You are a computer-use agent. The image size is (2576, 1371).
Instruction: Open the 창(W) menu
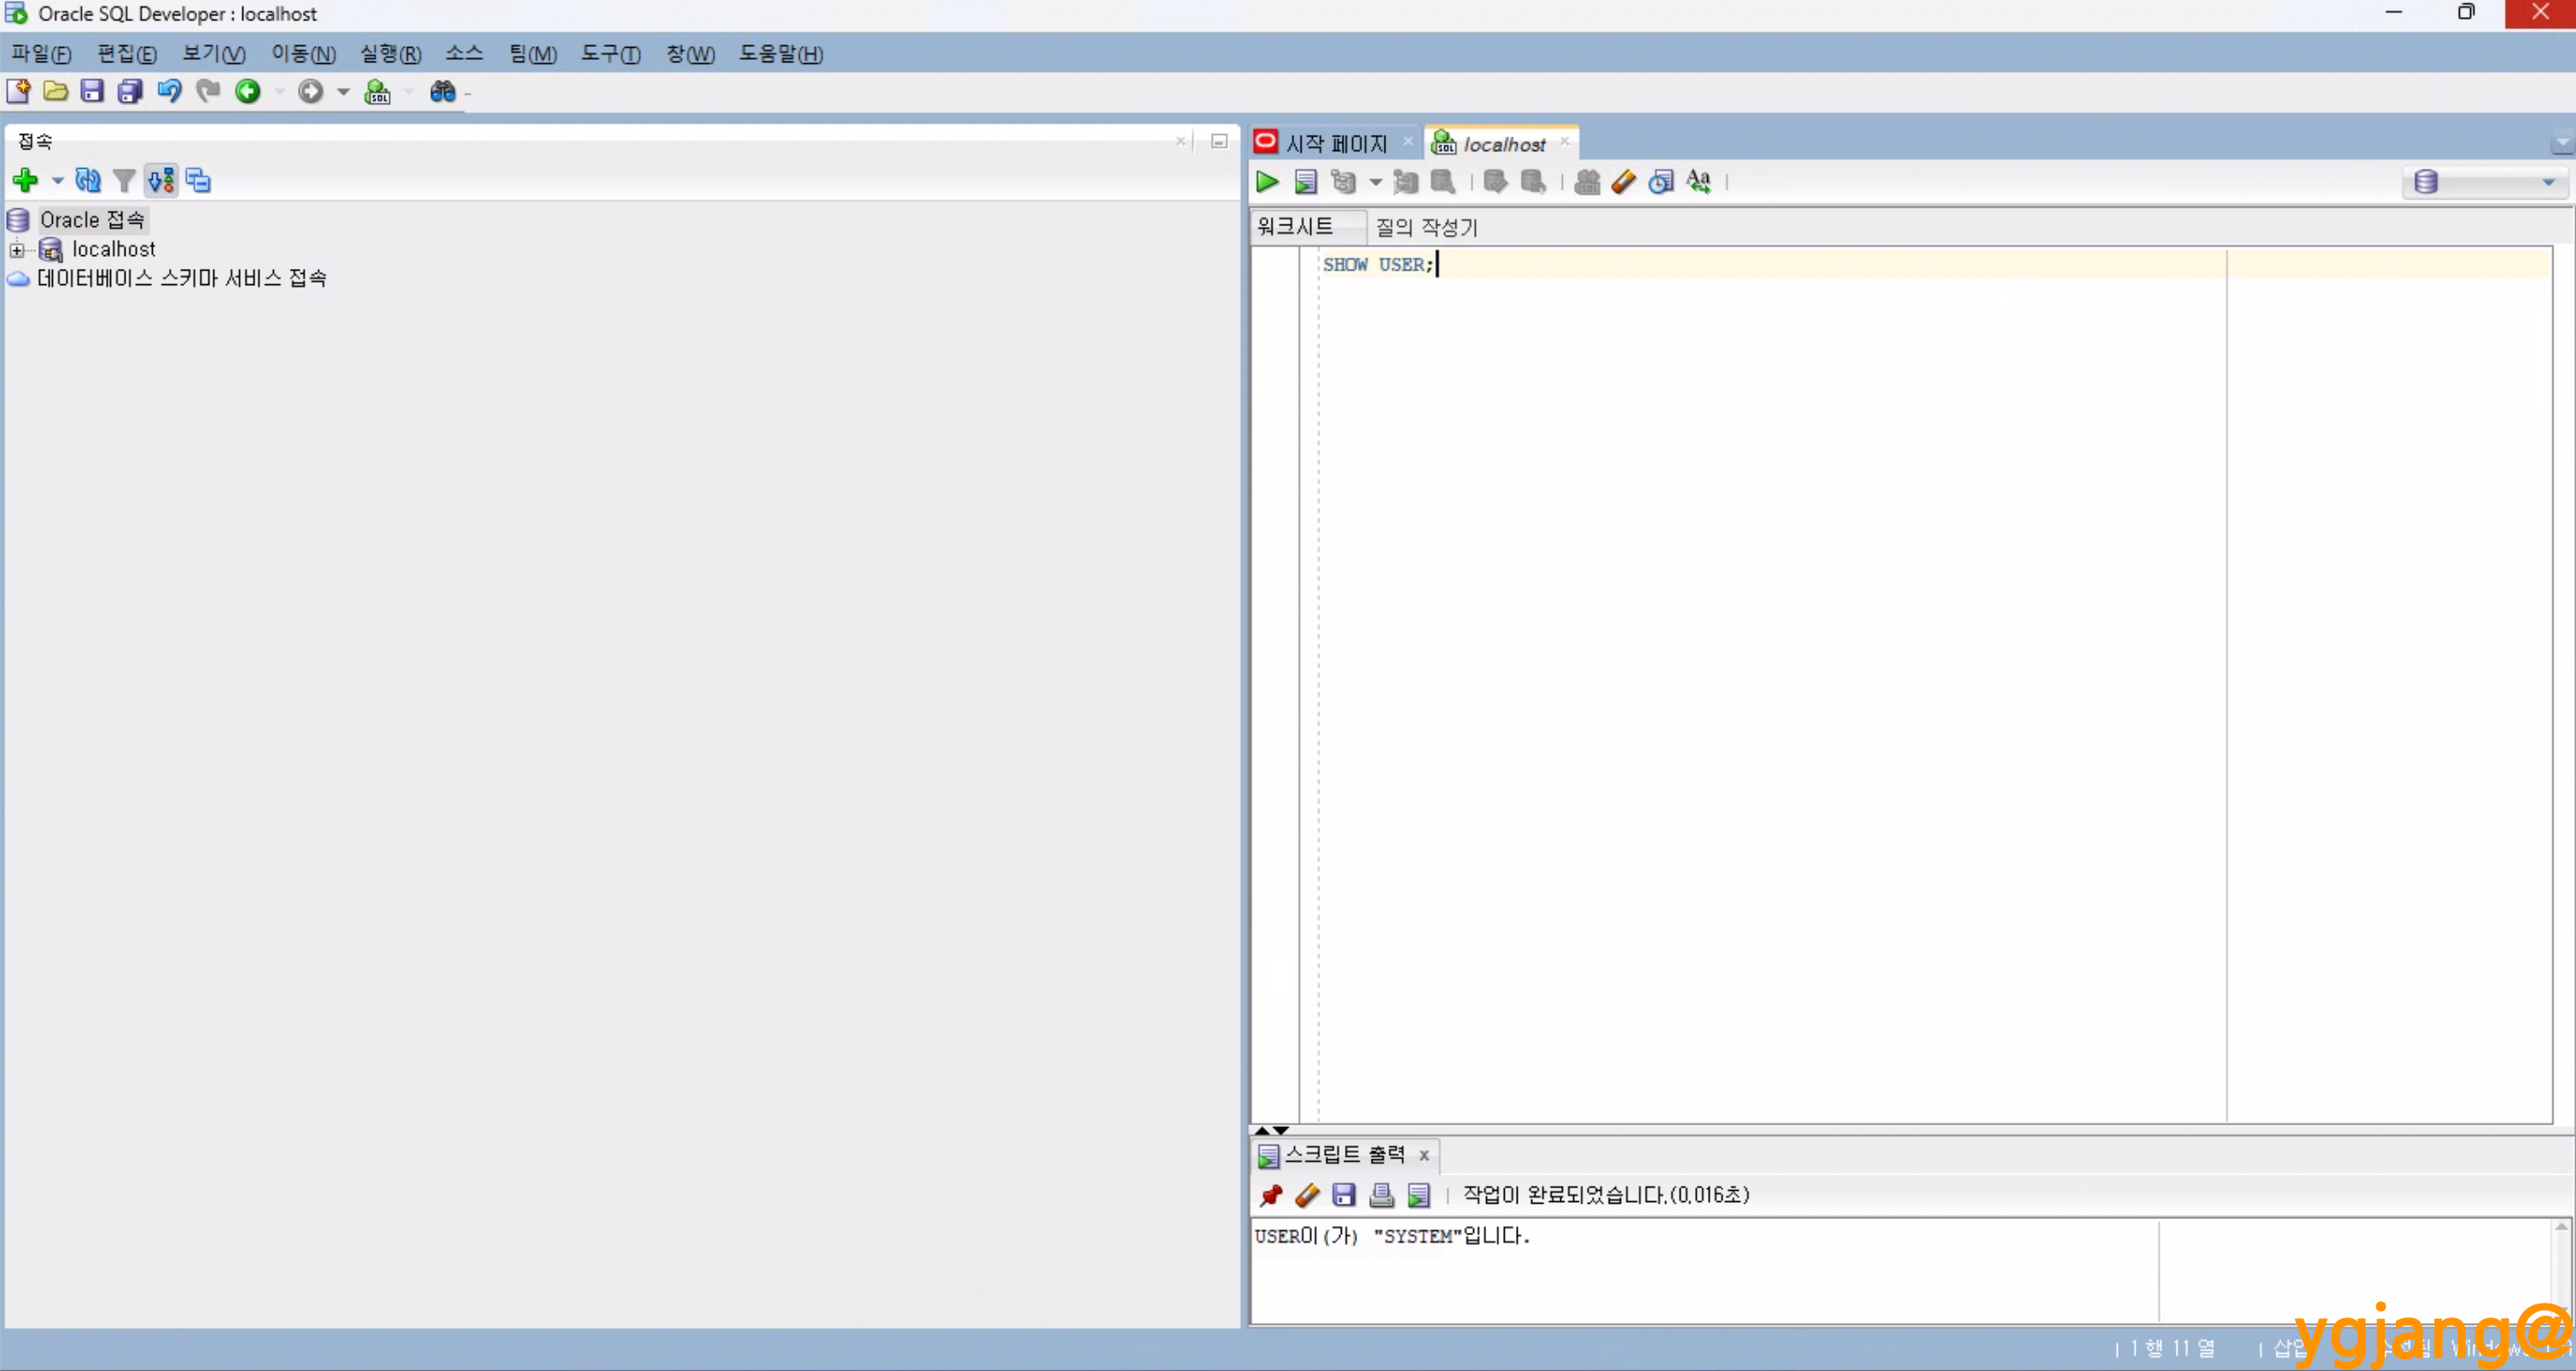[x=691, y=54]
